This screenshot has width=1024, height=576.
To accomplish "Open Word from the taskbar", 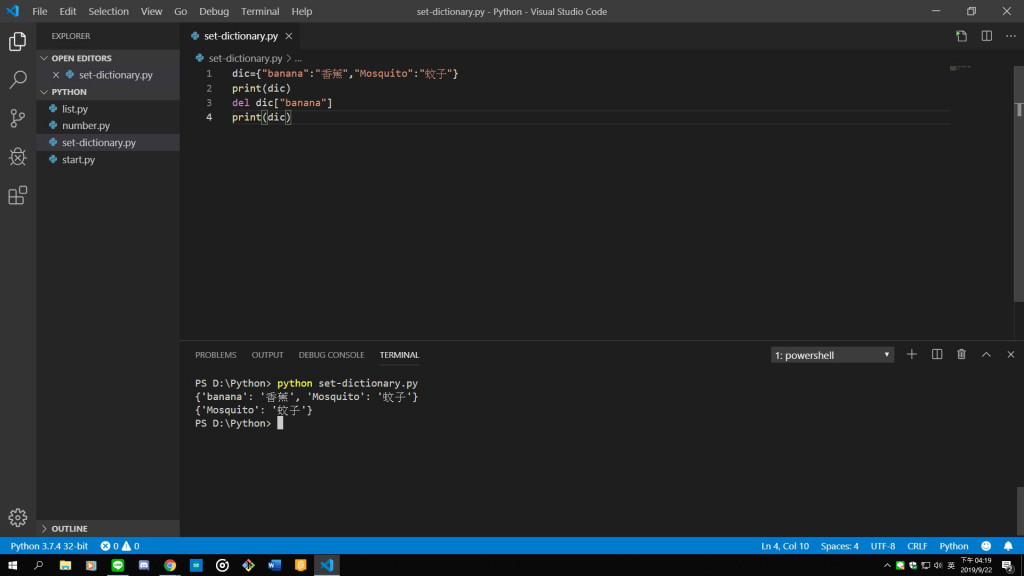I will tap(274, 566).
